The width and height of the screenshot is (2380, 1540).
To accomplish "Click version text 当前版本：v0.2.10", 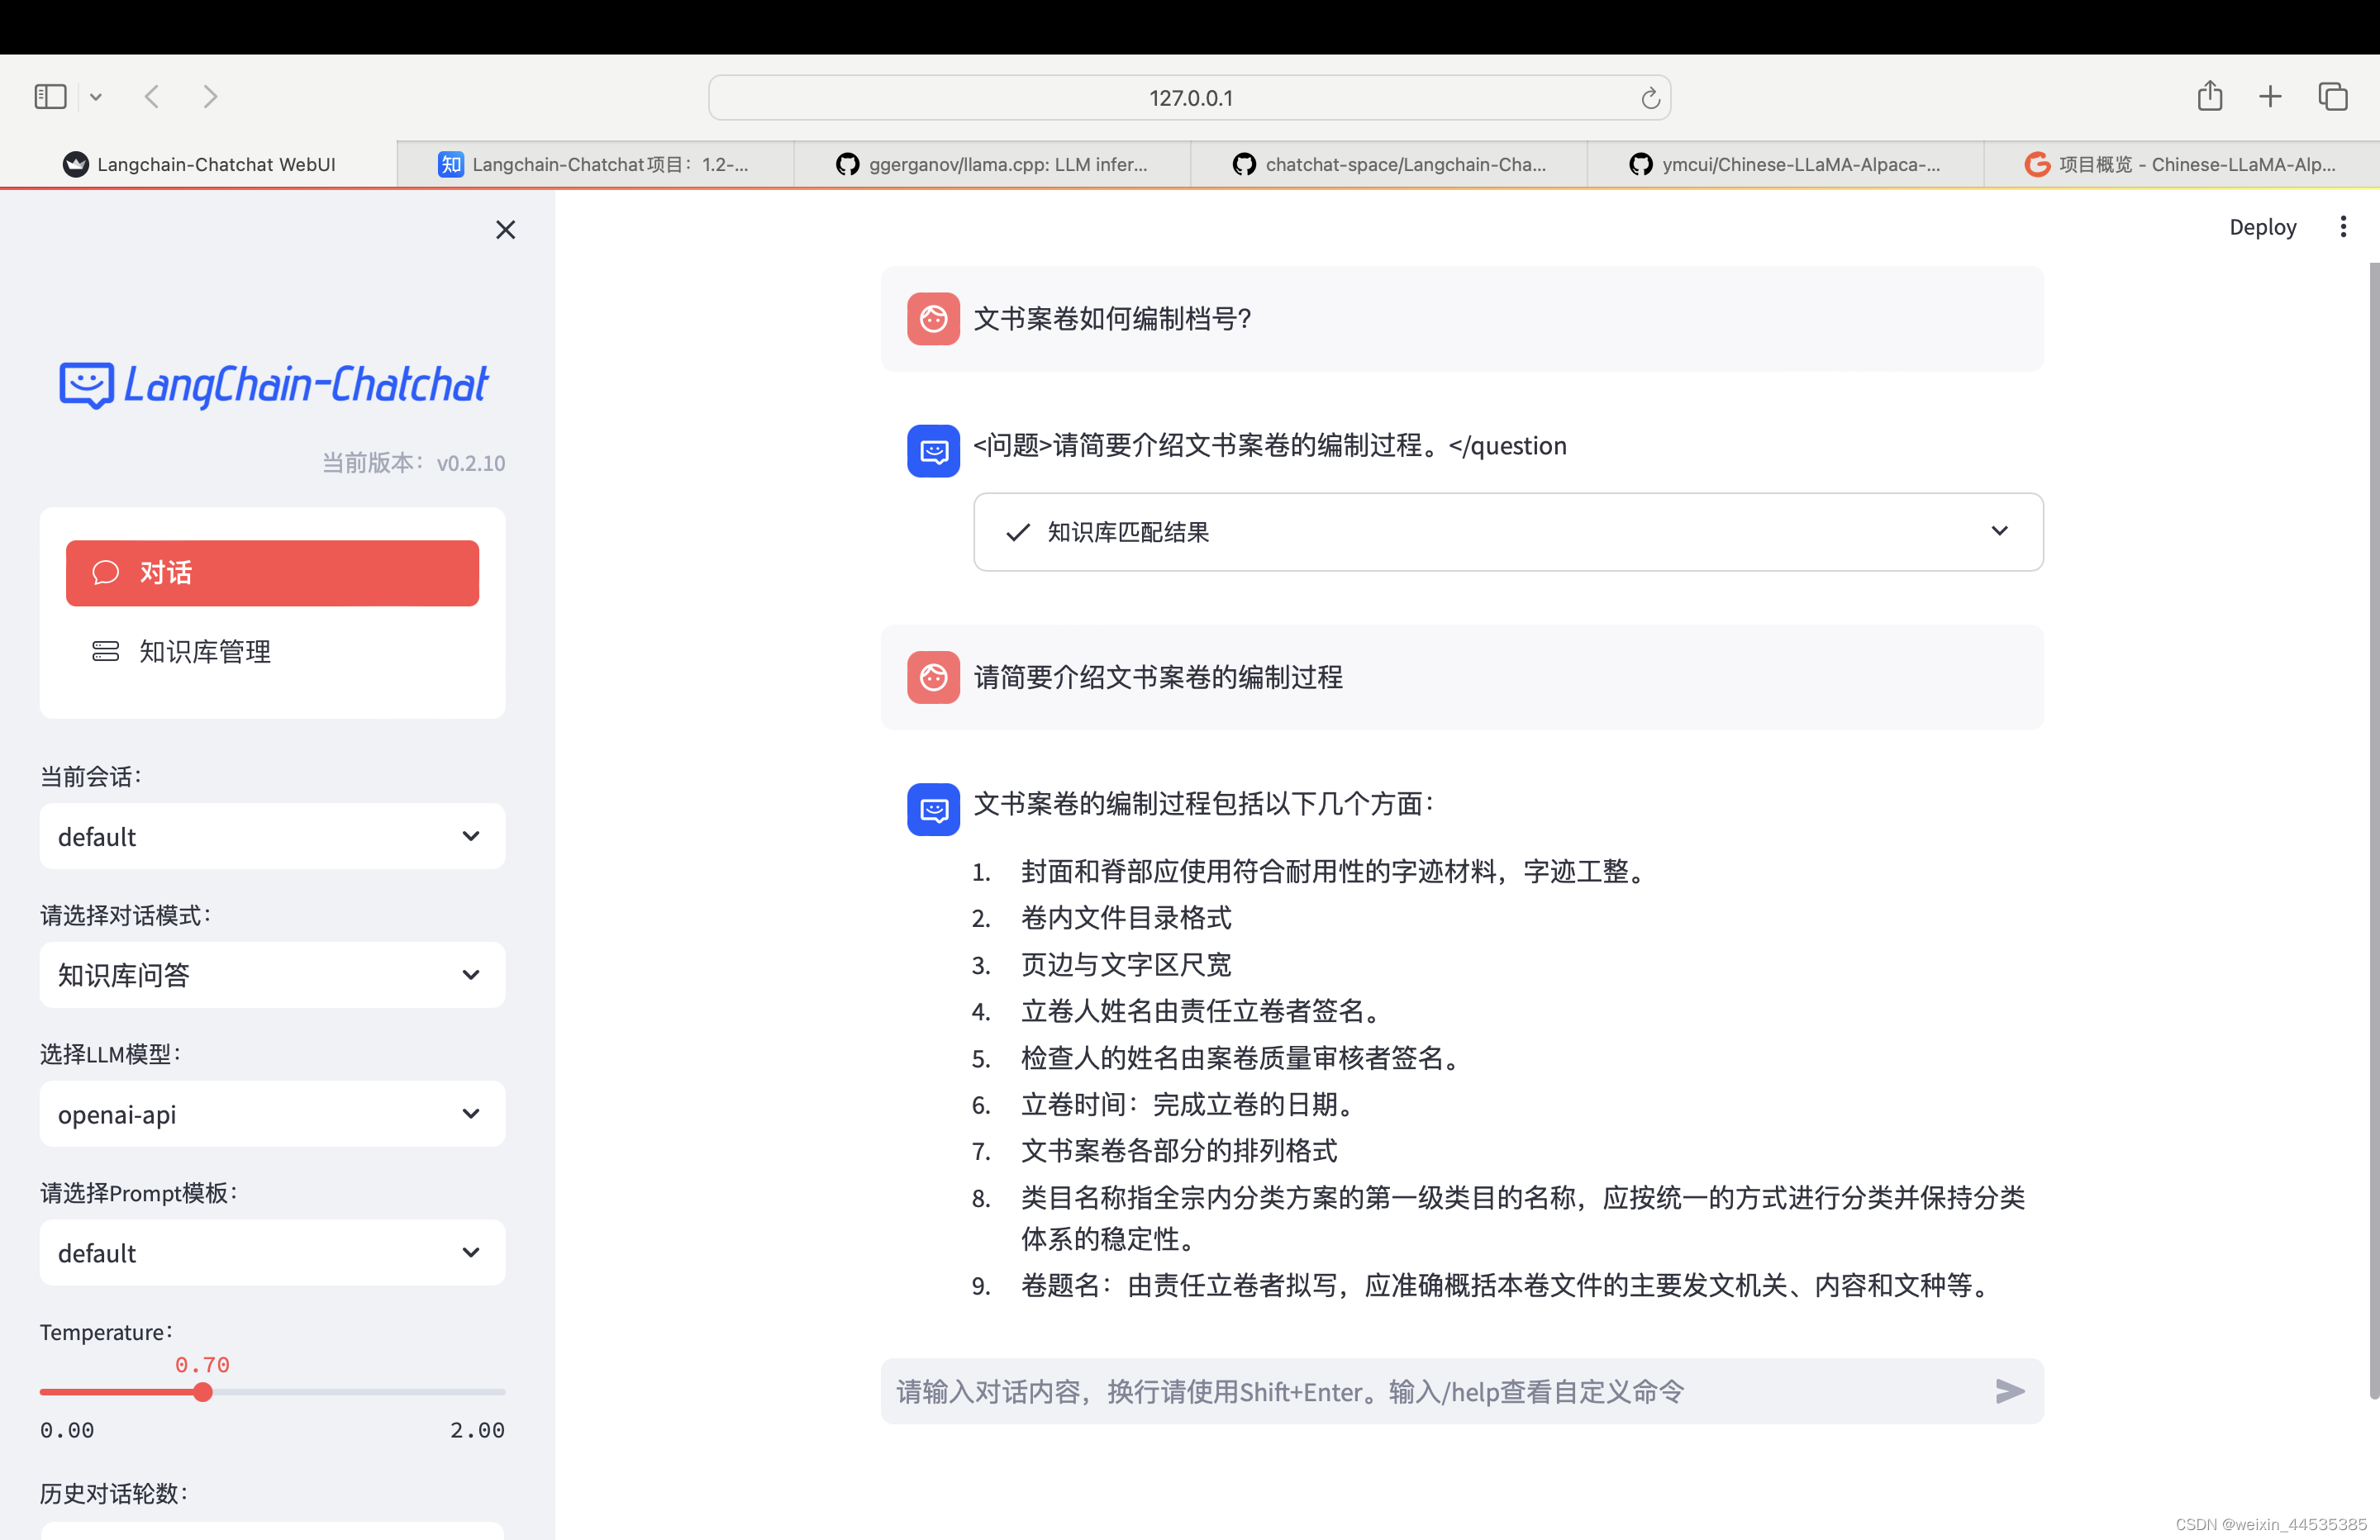I will (x=413, y=463).
